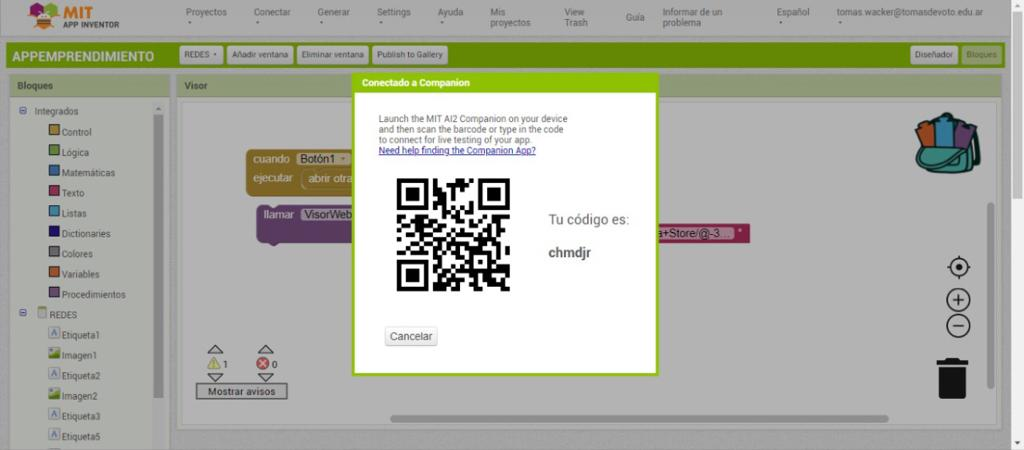
Task: Switch to the Bloques view
Action: pos(982,55)
